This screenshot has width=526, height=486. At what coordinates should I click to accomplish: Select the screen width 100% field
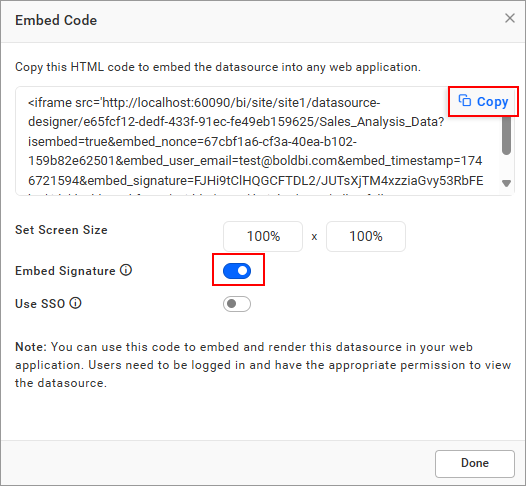point(263,236)
